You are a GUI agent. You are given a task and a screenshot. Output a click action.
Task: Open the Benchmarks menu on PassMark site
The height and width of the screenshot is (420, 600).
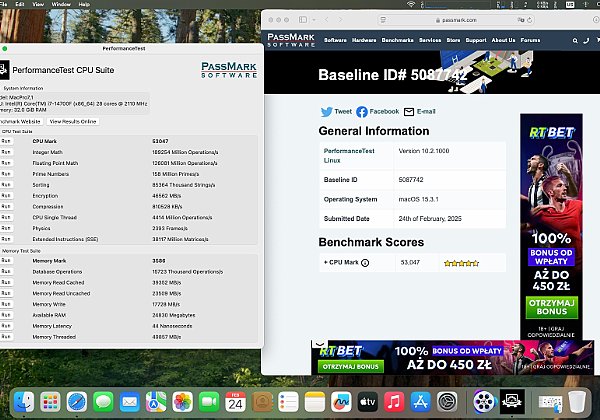397,40
